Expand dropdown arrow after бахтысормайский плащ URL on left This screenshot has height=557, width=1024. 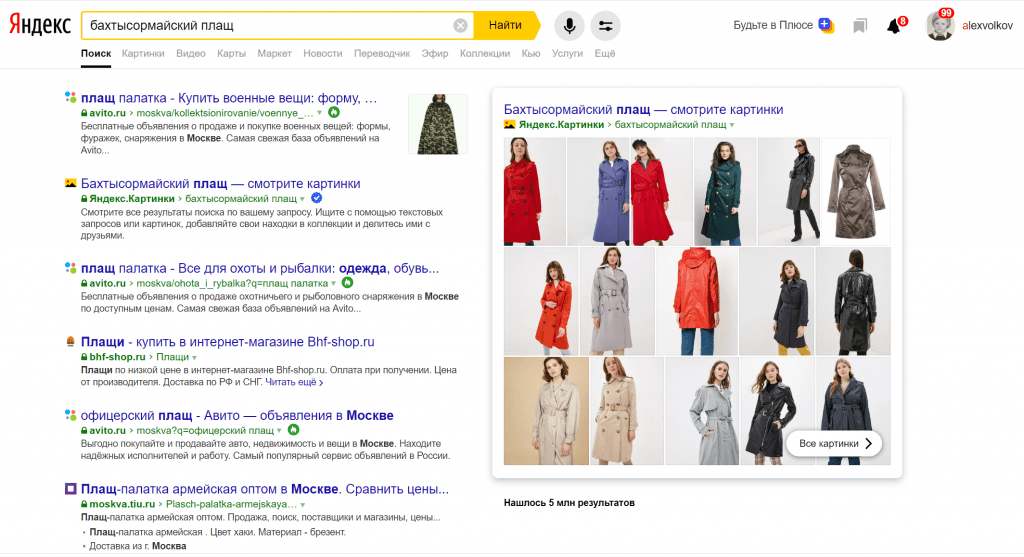click(x=302, y=199)
